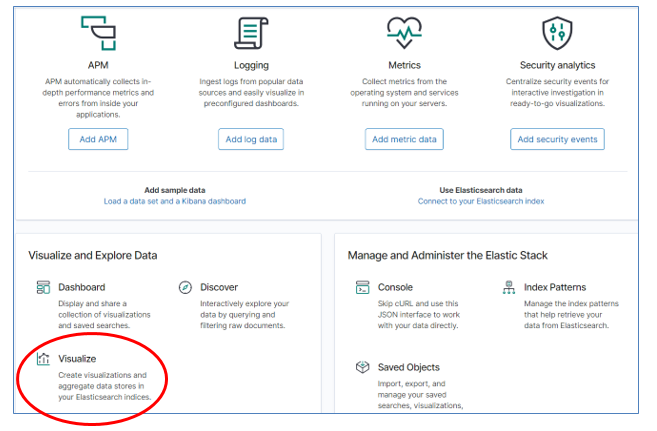Image resolution: width=657 pixels, height=431 pixels.
Task: Click the Logging description about preconfigured dashboards
Action: tap(251, 93)
